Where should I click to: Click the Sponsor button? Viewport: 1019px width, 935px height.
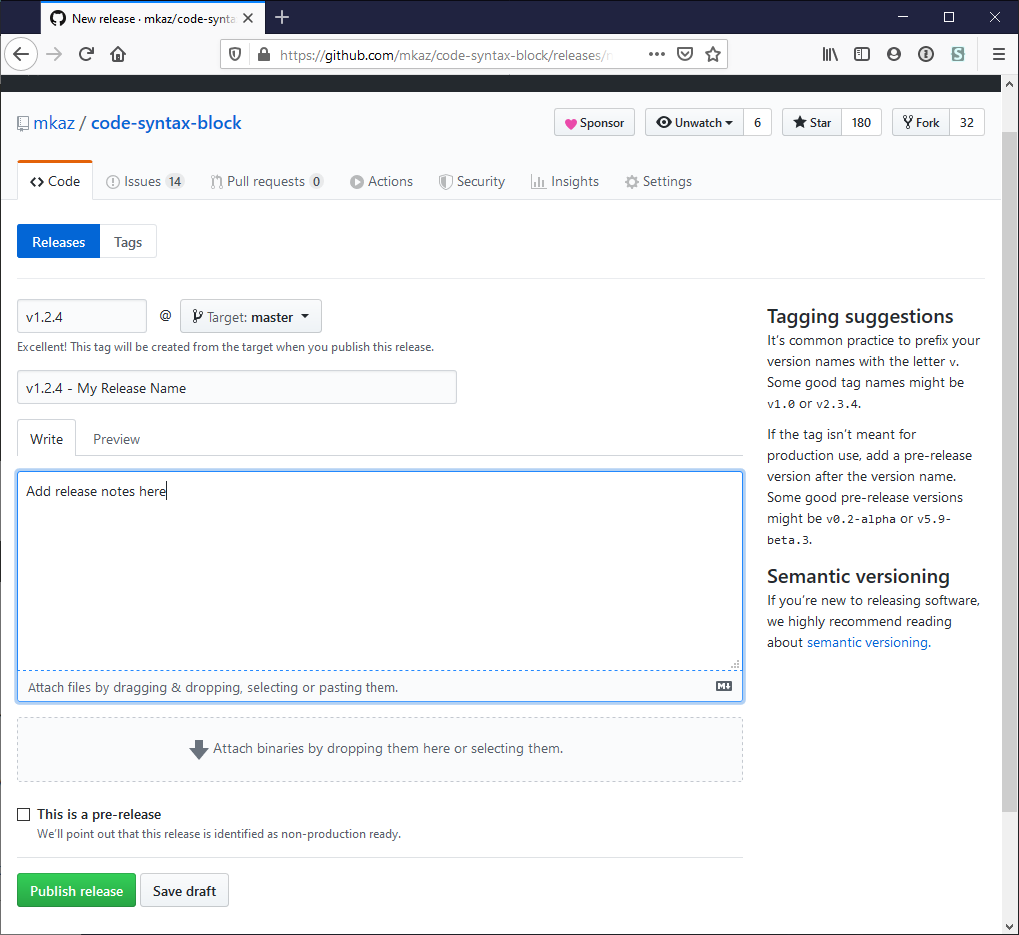(x=595, y=122)
